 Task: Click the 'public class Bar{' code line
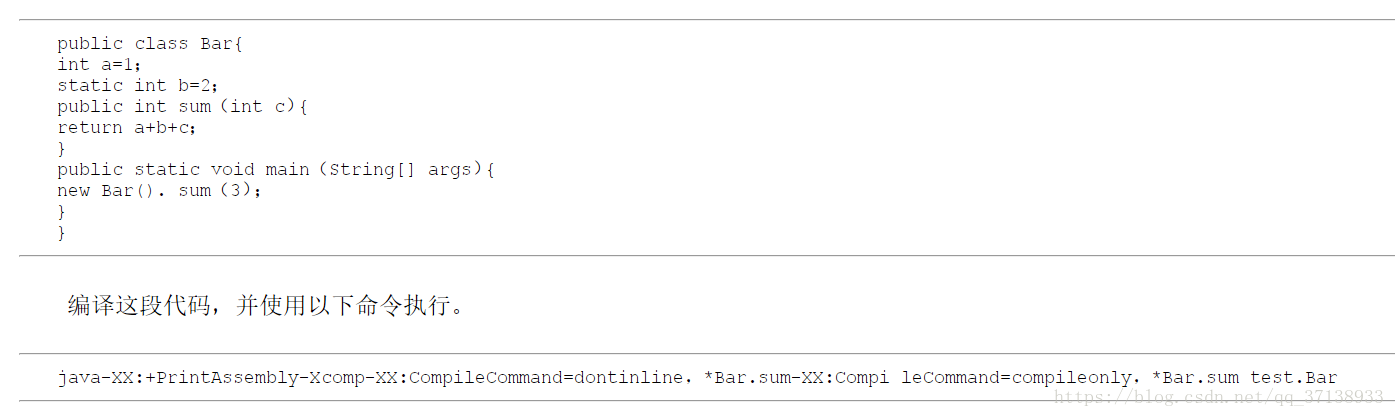tap(150, 44)
